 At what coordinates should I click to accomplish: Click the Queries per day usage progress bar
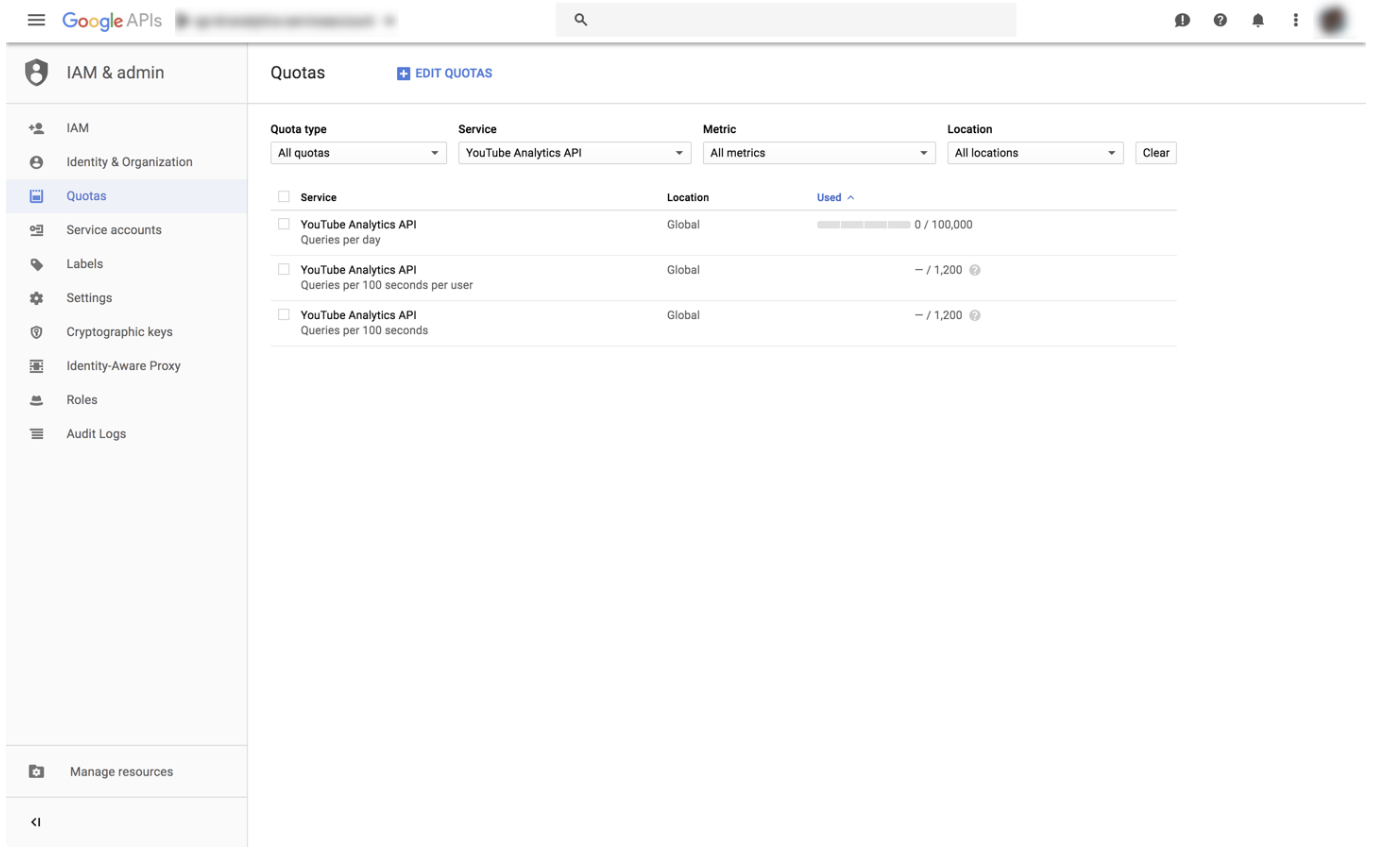coord(863,225)
